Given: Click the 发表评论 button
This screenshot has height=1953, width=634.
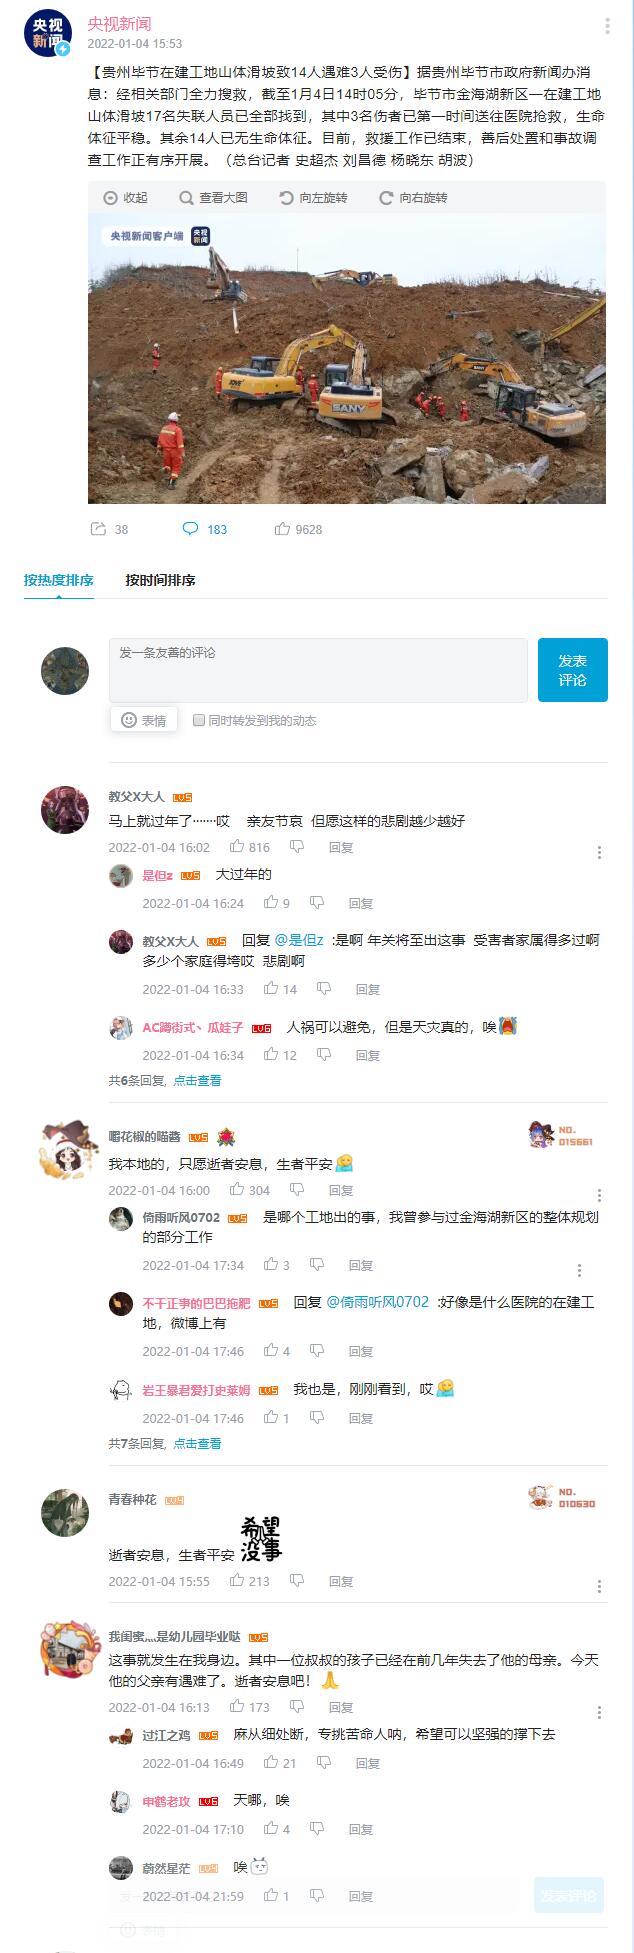Looking at the screenshot, I should pyautogui.click(x=572, y=670).
